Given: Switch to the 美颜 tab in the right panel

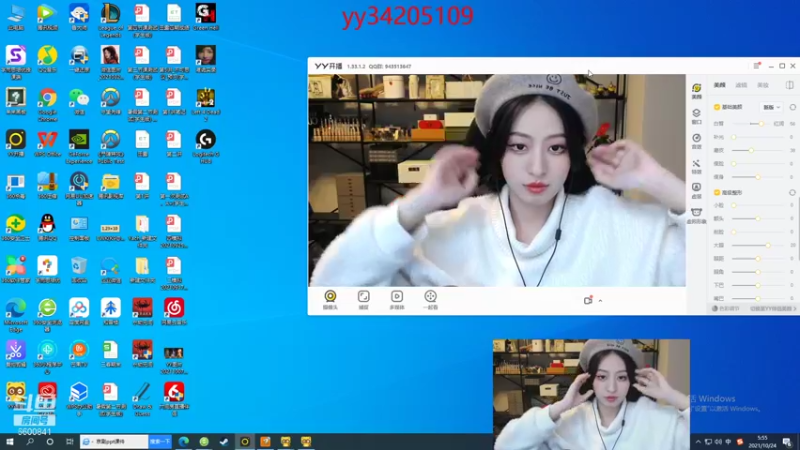Looking at the screenshot, I should pyautogui.click(x=719, y=85).
